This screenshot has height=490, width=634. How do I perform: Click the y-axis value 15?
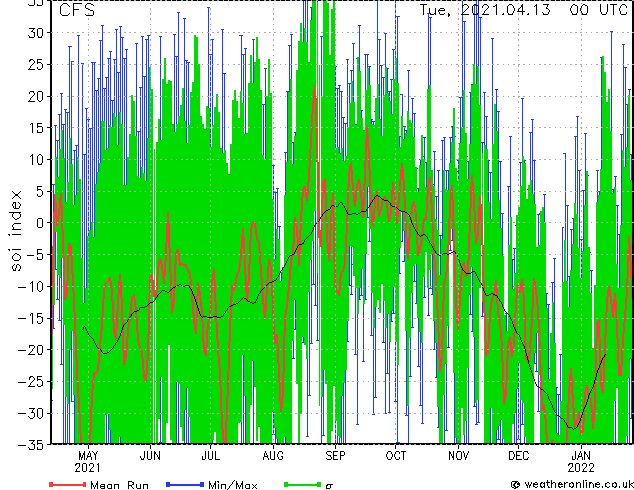35,128
